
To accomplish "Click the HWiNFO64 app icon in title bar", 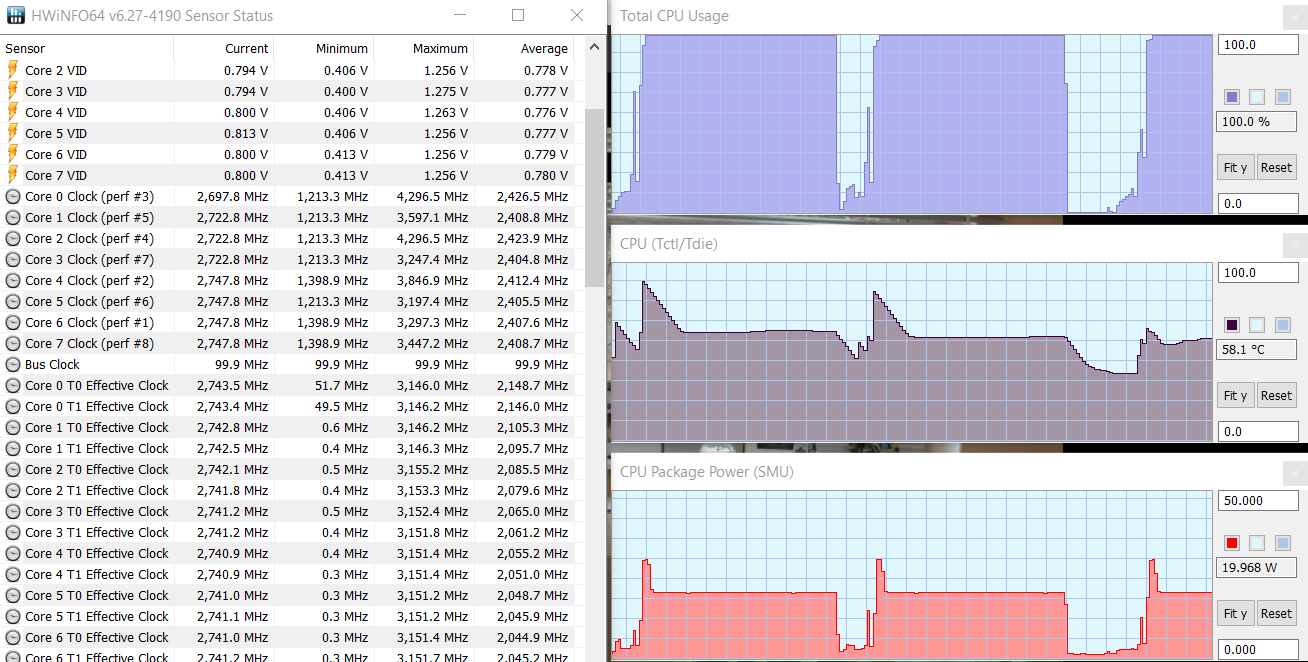I will [16, 16].
